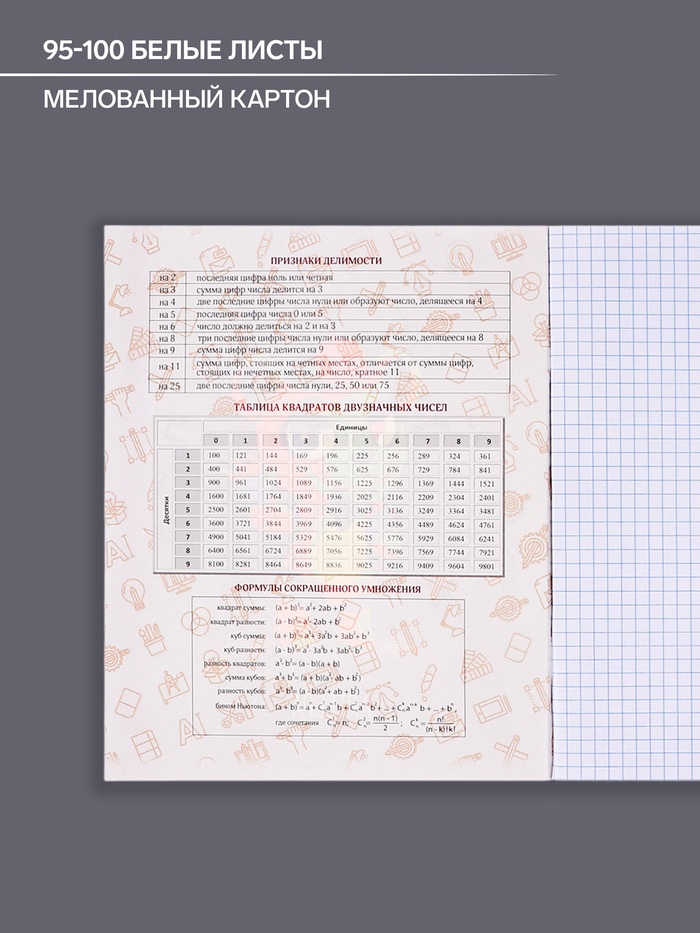Click the formula label 'куб разности:'

tap(245, 650)
